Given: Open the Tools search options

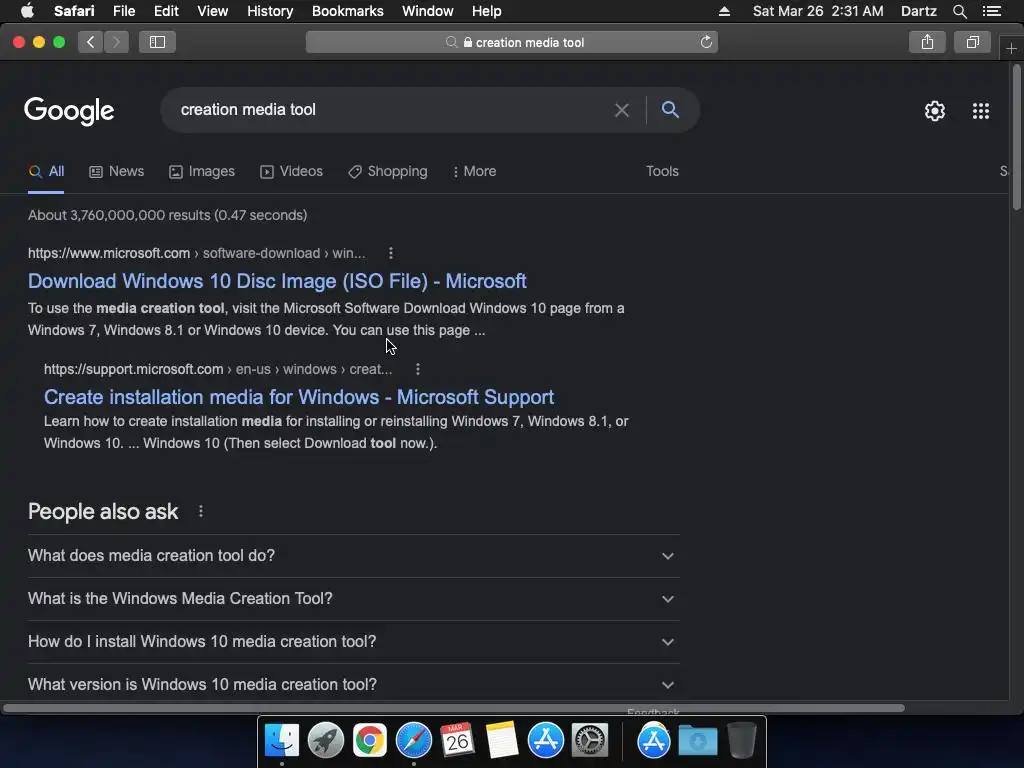Looking at the screenshot, I should [662, 172].
